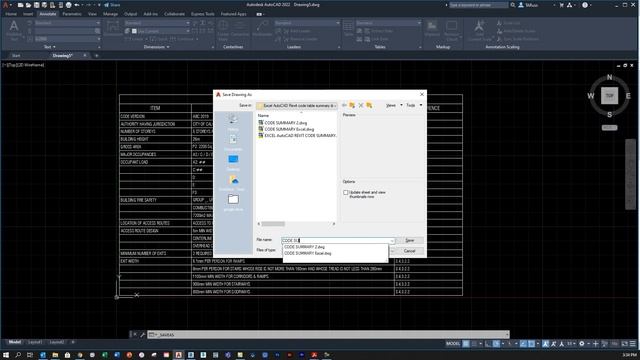This screenshot has height=360, width=640.
Task: Click the Windows Start button
Action: (6, 355)
